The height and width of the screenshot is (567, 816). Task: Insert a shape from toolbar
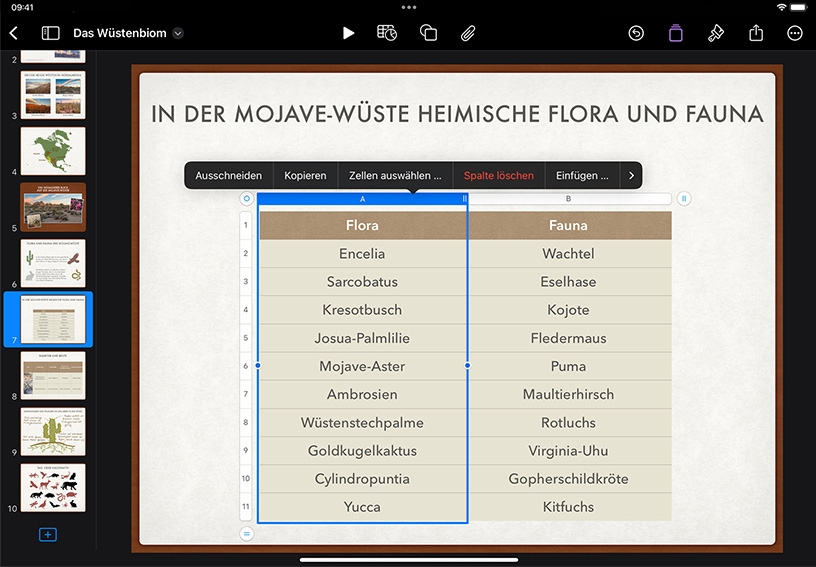428,33
